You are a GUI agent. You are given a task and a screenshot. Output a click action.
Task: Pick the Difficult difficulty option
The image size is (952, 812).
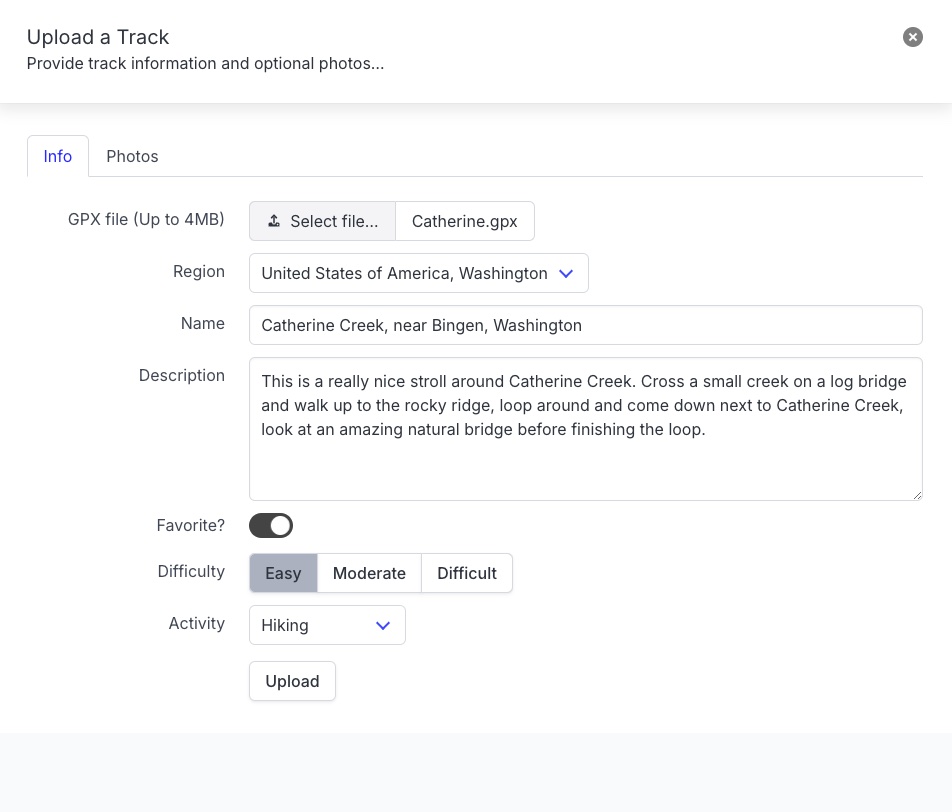pyautogui.click(x=467, y=573)
